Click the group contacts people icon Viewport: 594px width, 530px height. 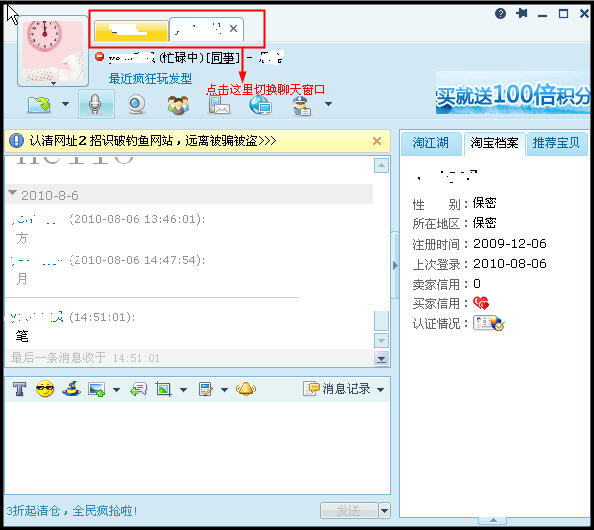pyautogui.click(x=178, y=105)
